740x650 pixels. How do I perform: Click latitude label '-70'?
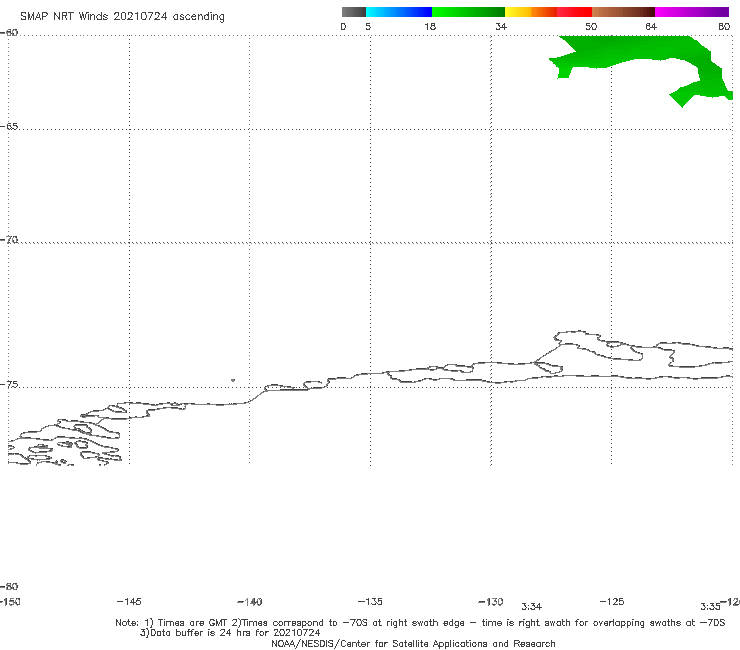(9, 240)
